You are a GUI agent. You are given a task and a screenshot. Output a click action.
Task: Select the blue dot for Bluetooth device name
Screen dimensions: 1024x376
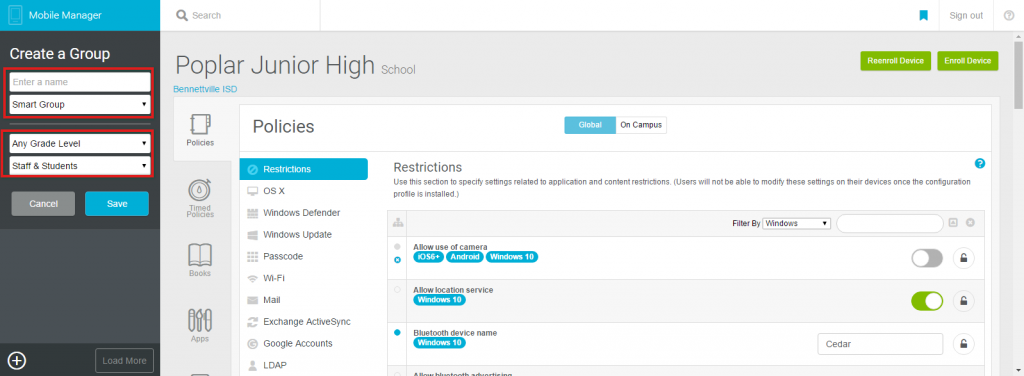click(x=397, y=333)
